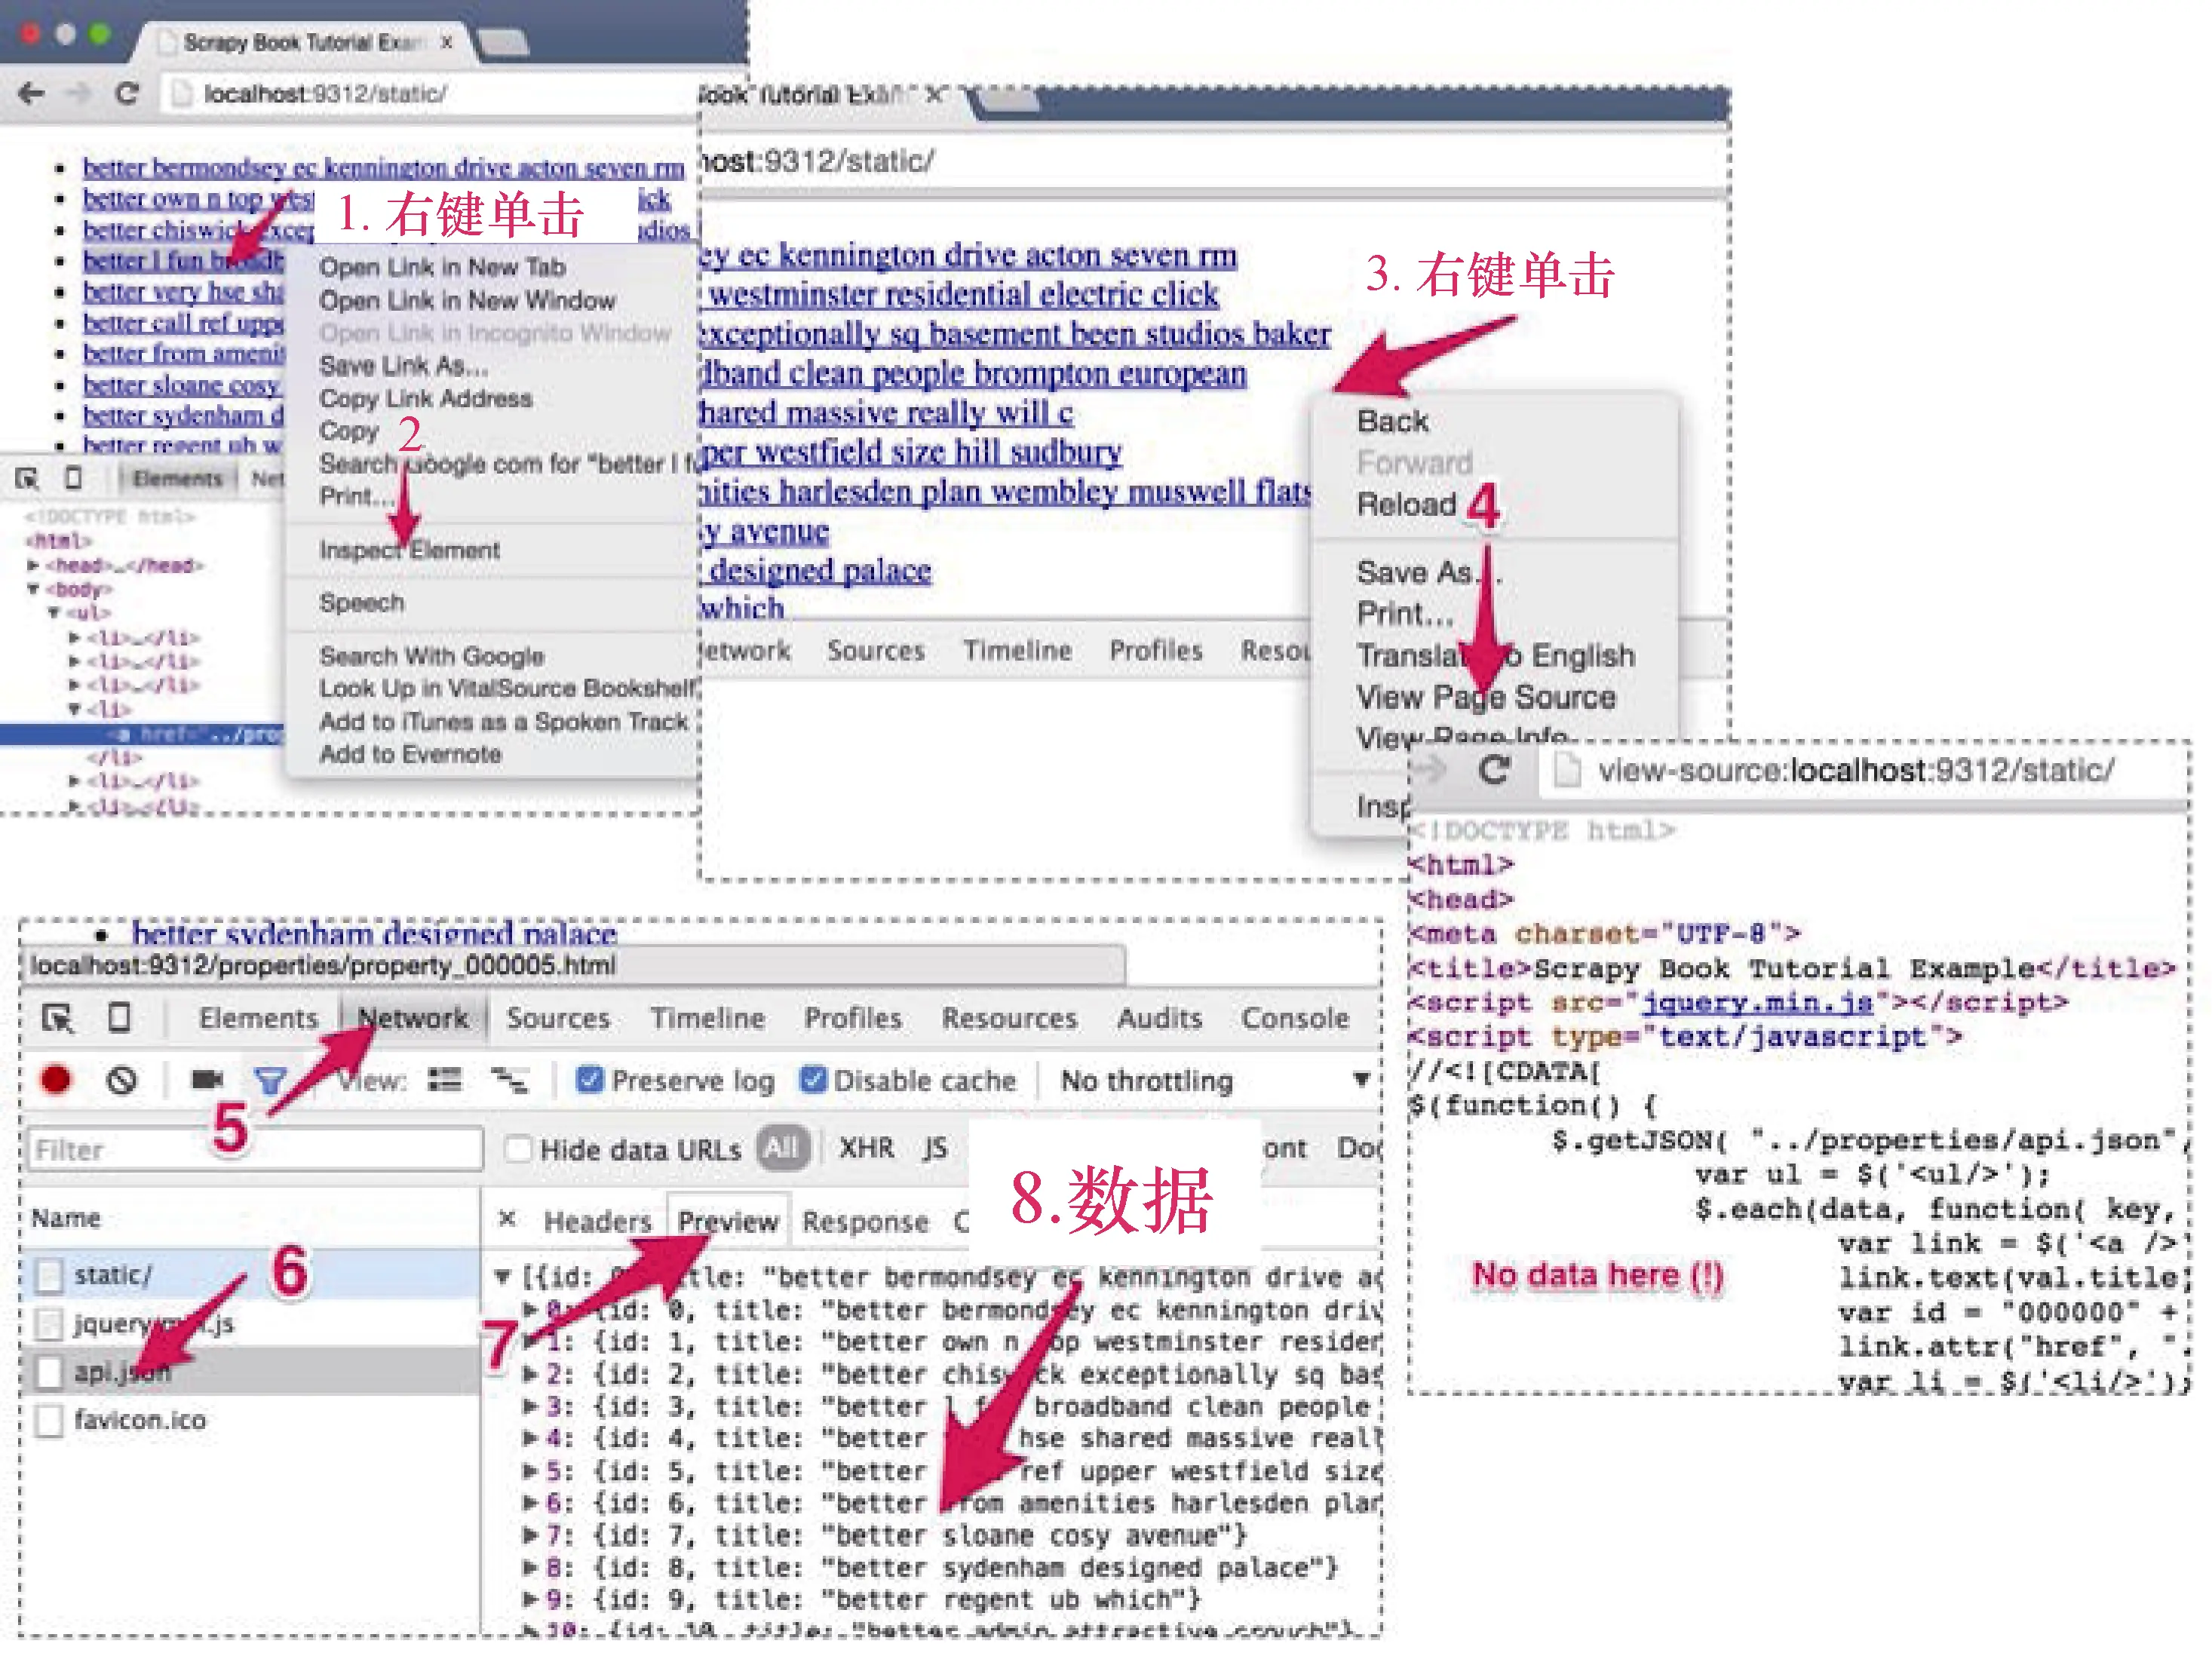
Task: Uncheck the Disable cache checkbox
Action: click(x=813, y=1080)
